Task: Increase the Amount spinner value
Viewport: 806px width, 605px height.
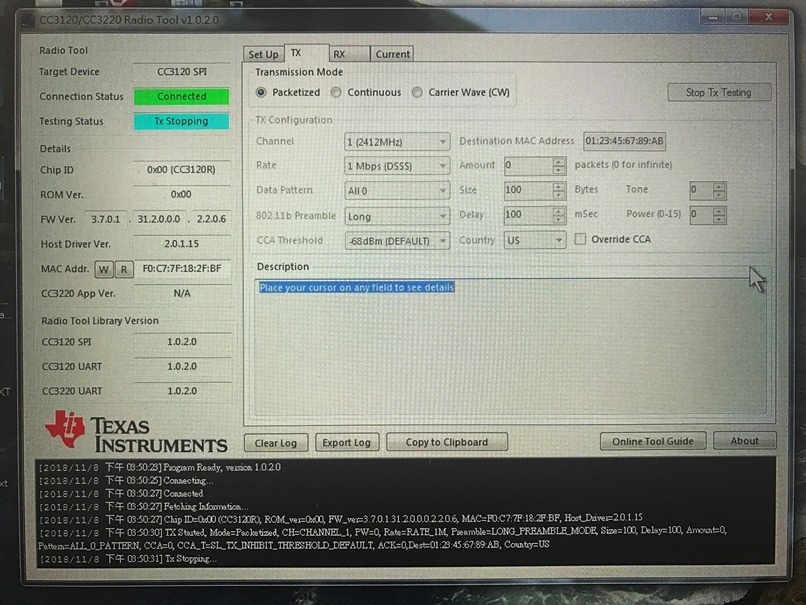Action: click(559, 161)
